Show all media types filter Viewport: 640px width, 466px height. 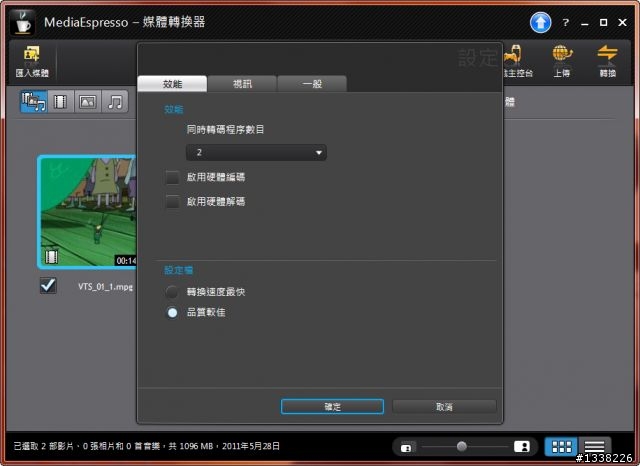(x=34, y=102)
